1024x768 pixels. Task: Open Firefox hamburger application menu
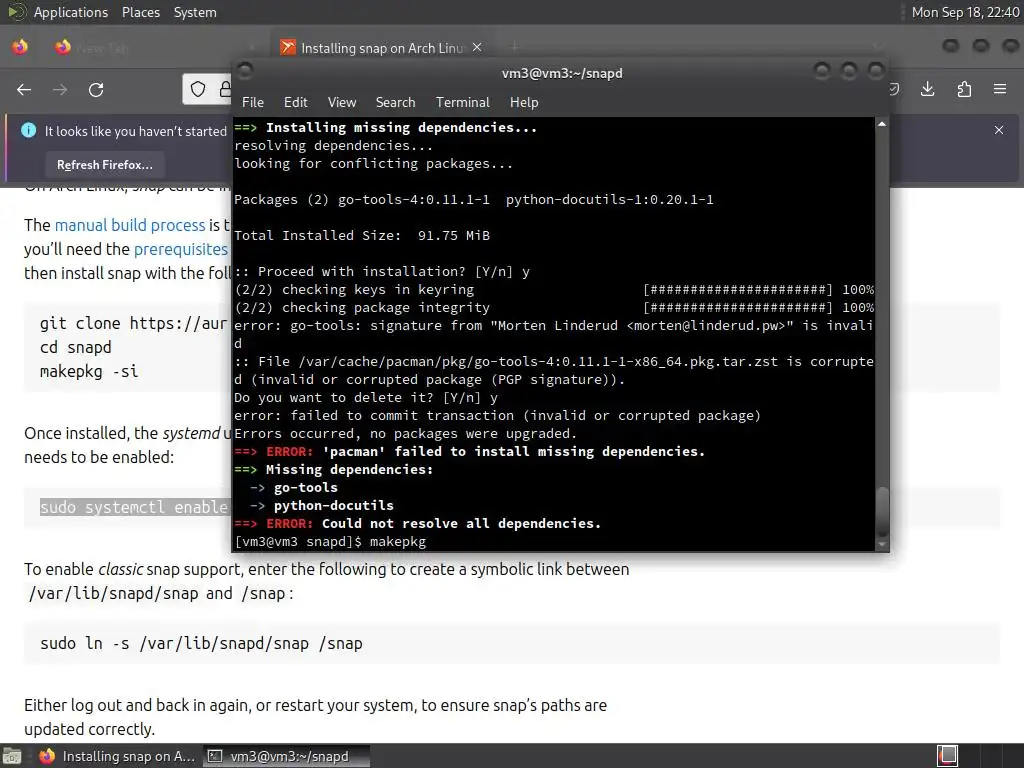(x=1000, y=89)
